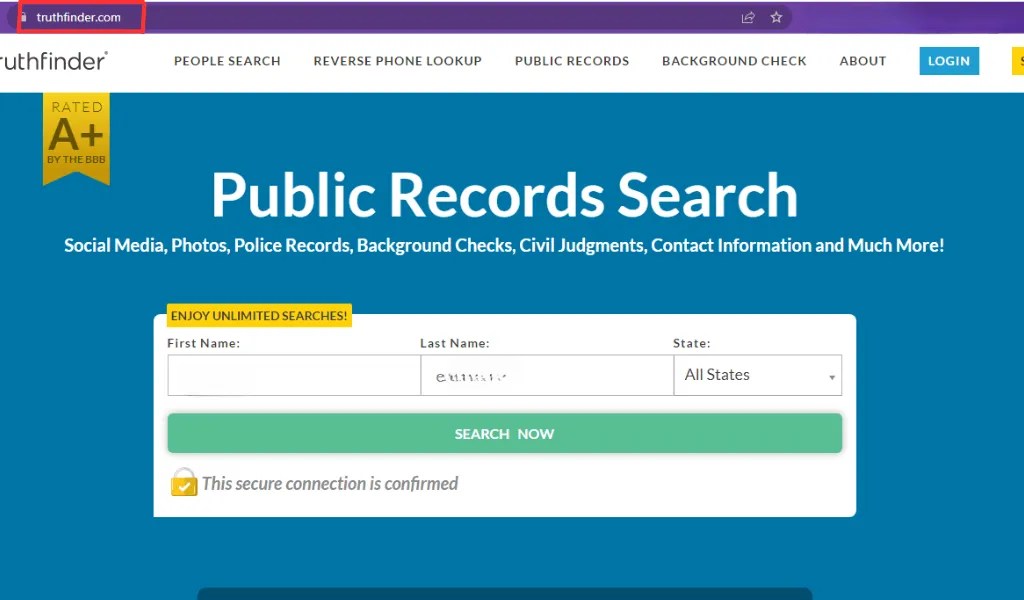The image size is (1024, 600).
Task: Click 'This secure connection is confirmed' text
Action: point(330,483)
